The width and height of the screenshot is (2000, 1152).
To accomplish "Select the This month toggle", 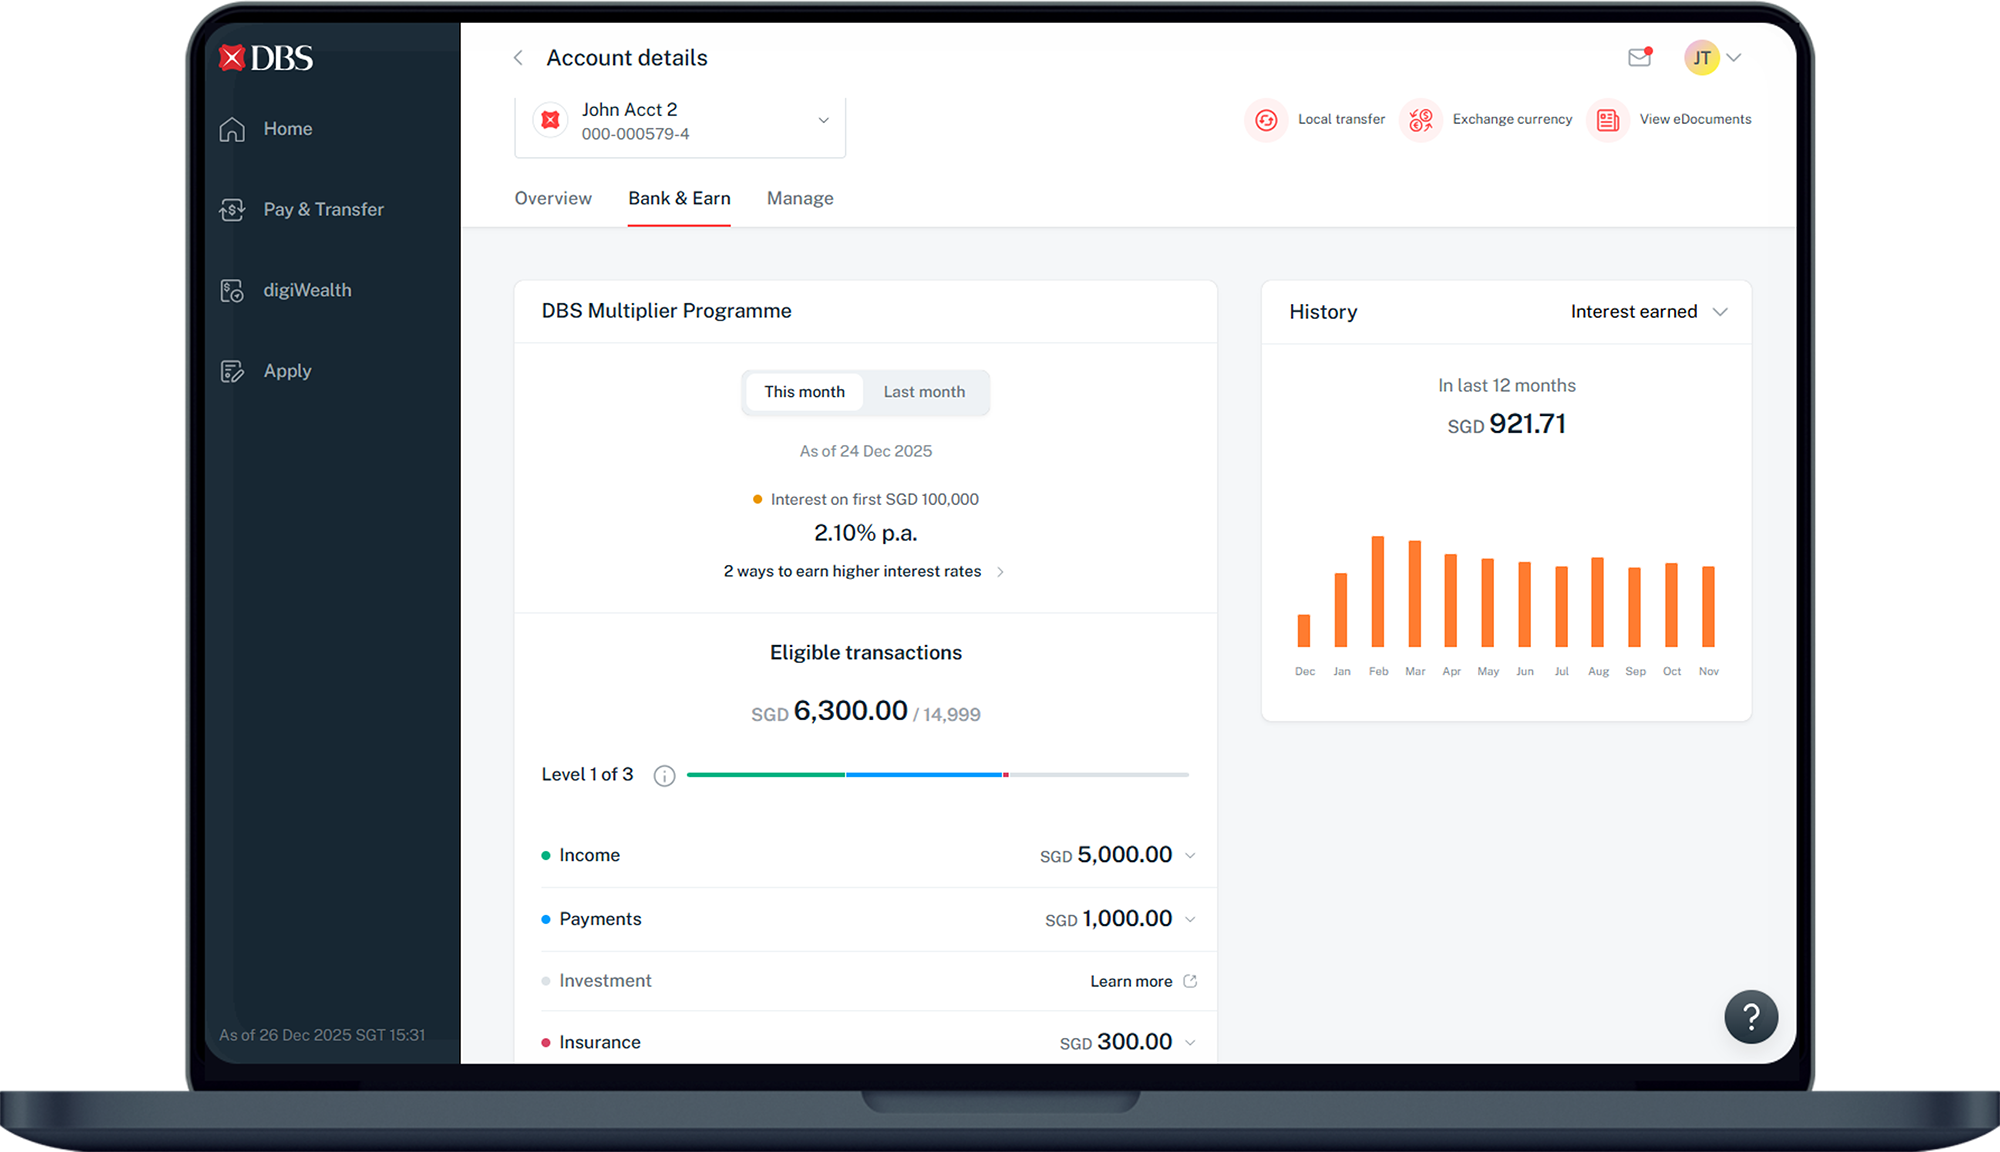I will point(804,392).
